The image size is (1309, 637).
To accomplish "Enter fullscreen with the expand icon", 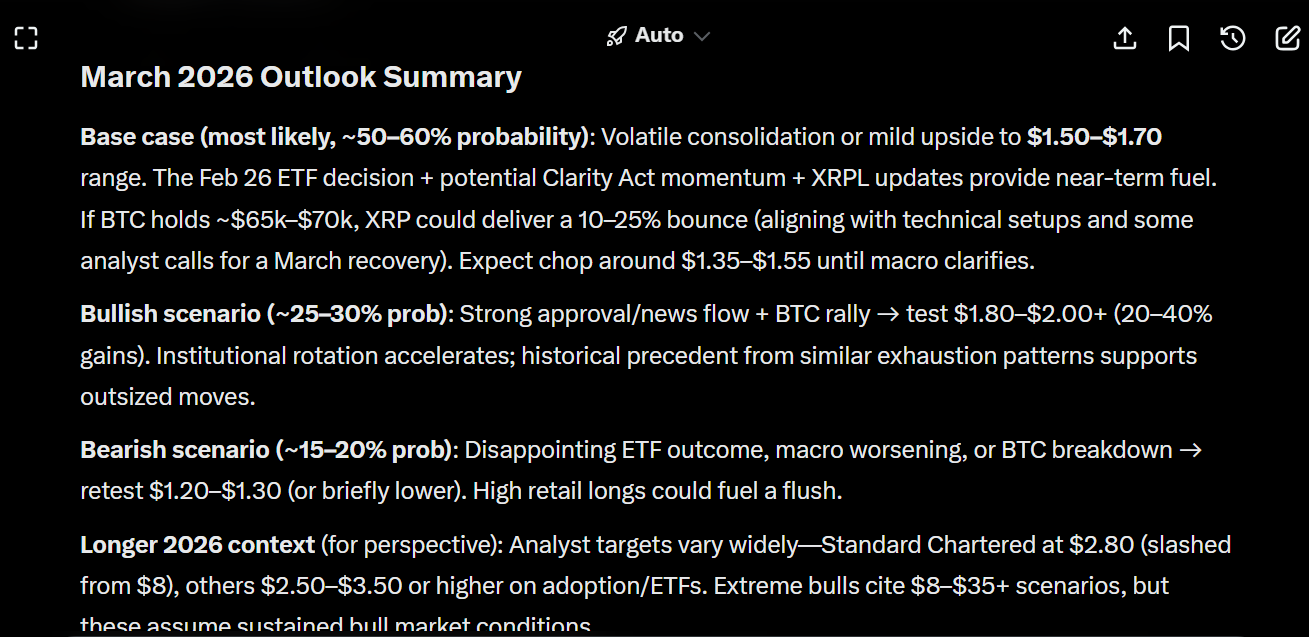I will coord(25,37).
